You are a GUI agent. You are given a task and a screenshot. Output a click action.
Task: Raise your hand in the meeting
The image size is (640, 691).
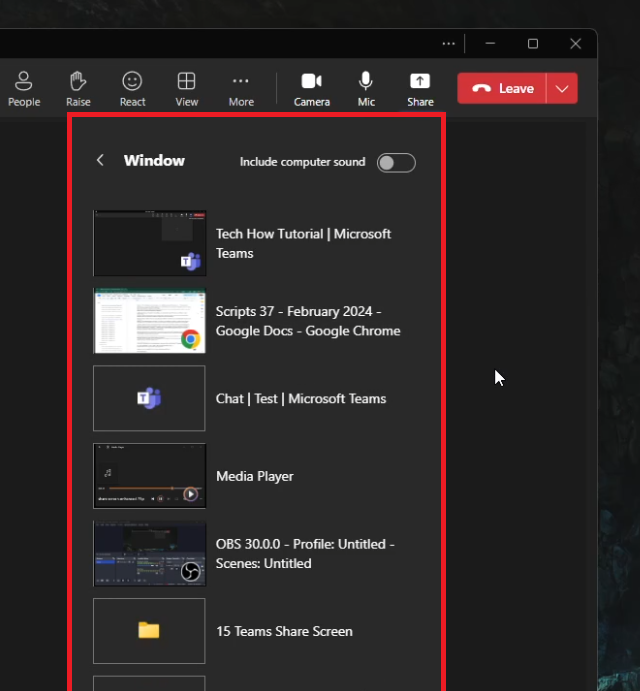(78, 88)
